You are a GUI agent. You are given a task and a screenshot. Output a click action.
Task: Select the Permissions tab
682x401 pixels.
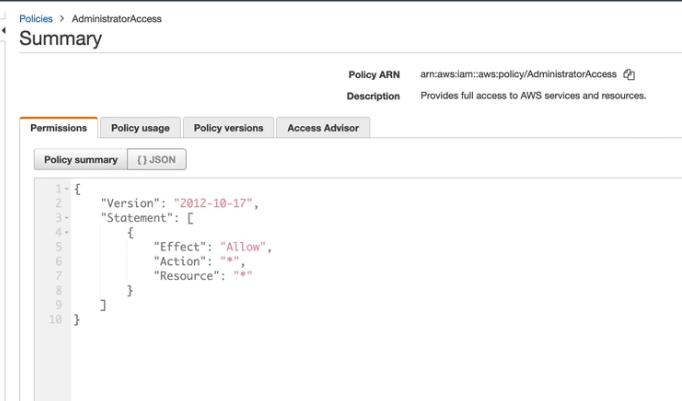tap(58, 128)
